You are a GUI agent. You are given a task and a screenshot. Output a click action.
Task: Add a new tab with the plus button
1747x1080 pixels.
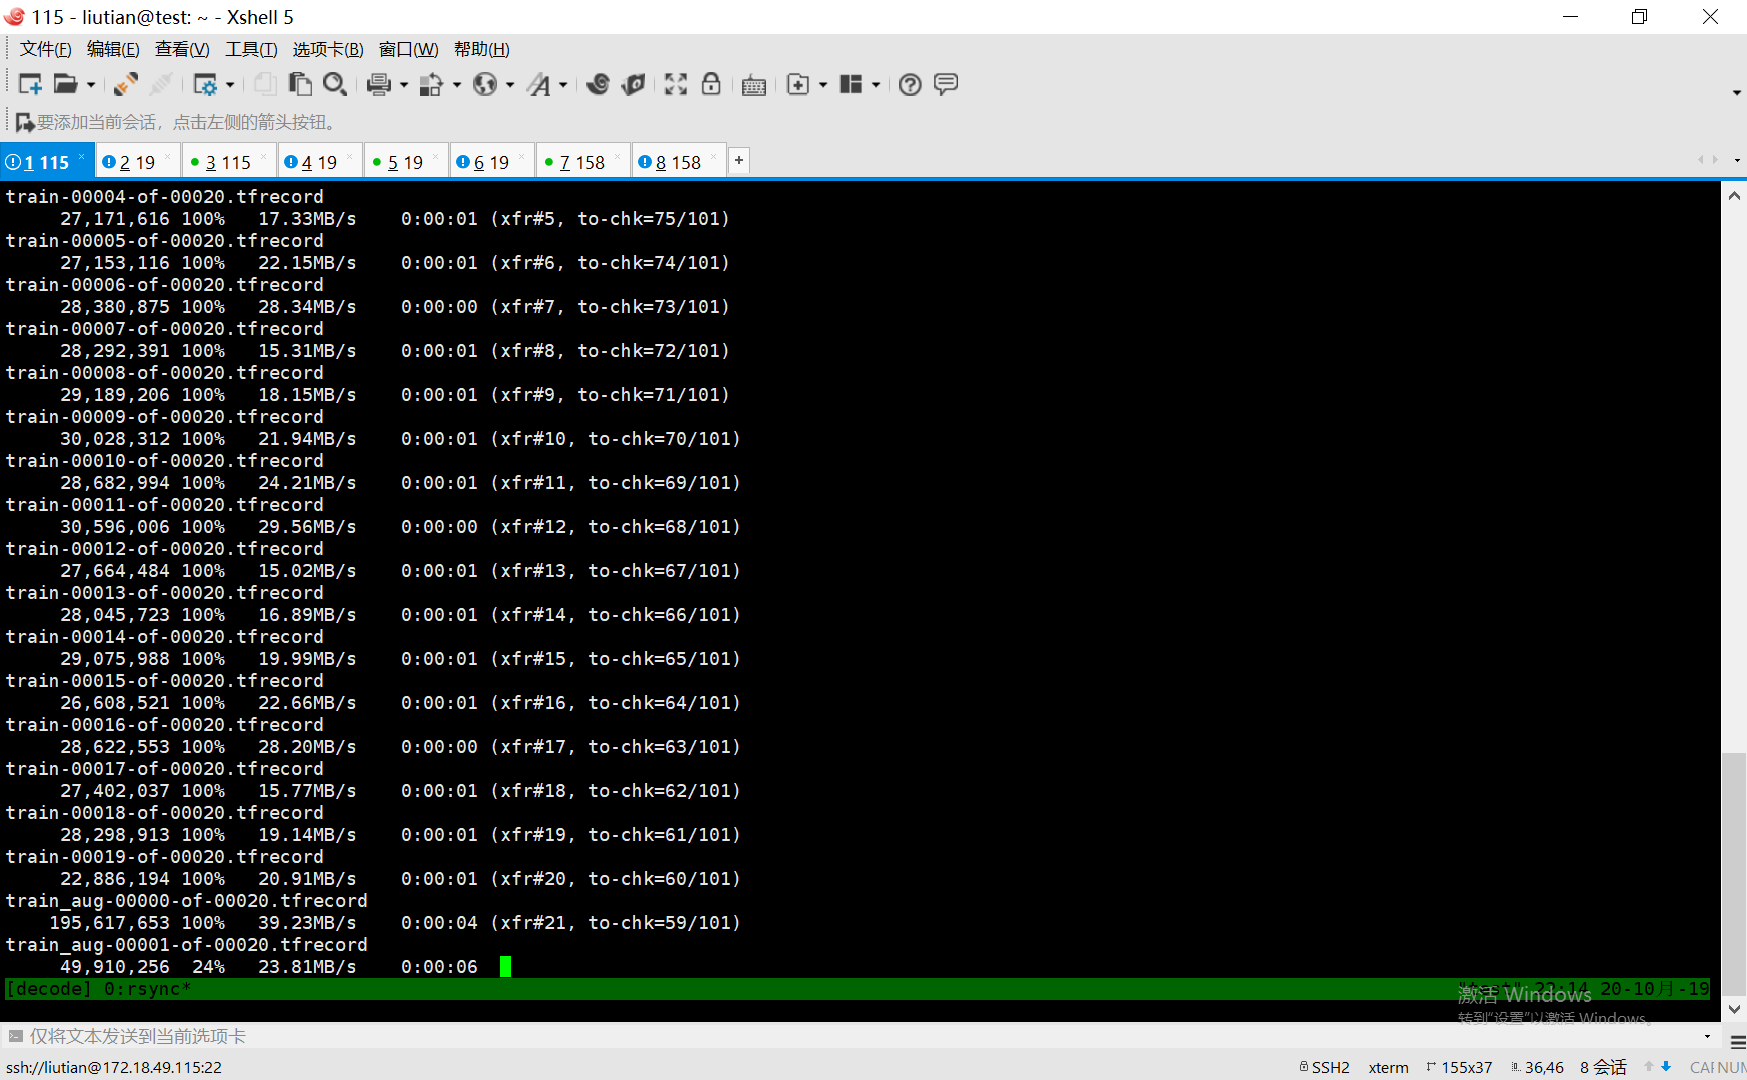738,160
